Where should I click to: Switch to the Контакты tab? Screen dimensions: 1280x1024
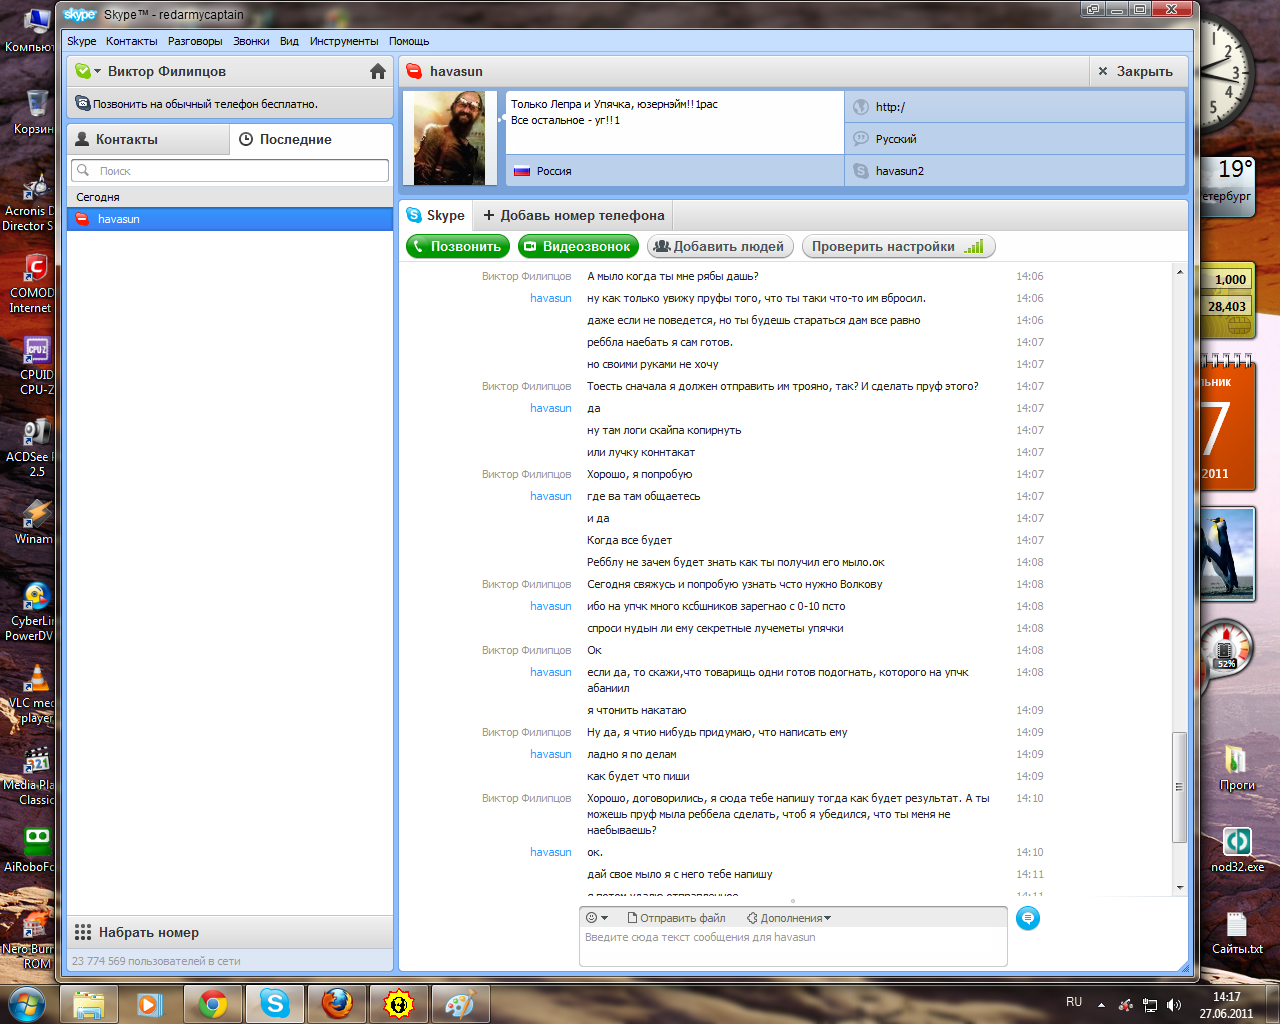148,139
